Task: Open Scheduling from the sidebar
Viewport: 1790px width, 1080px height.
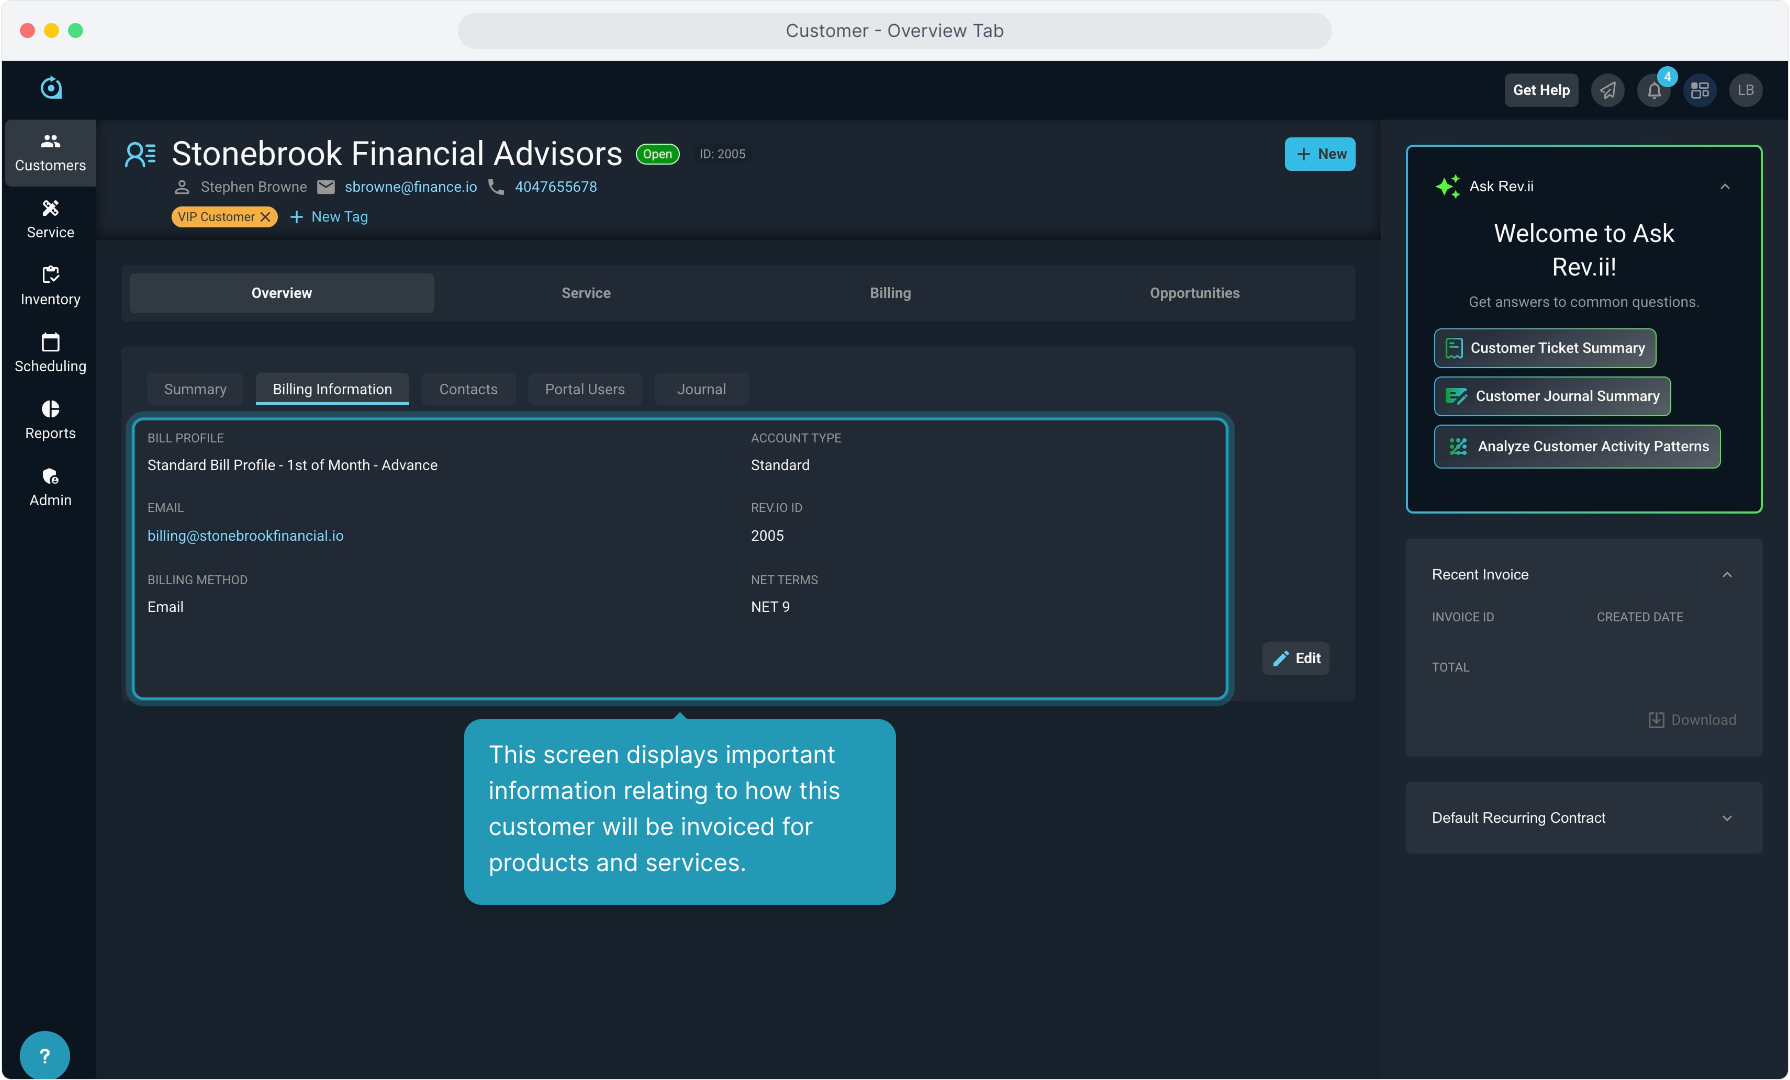Action: pos(50,353)
